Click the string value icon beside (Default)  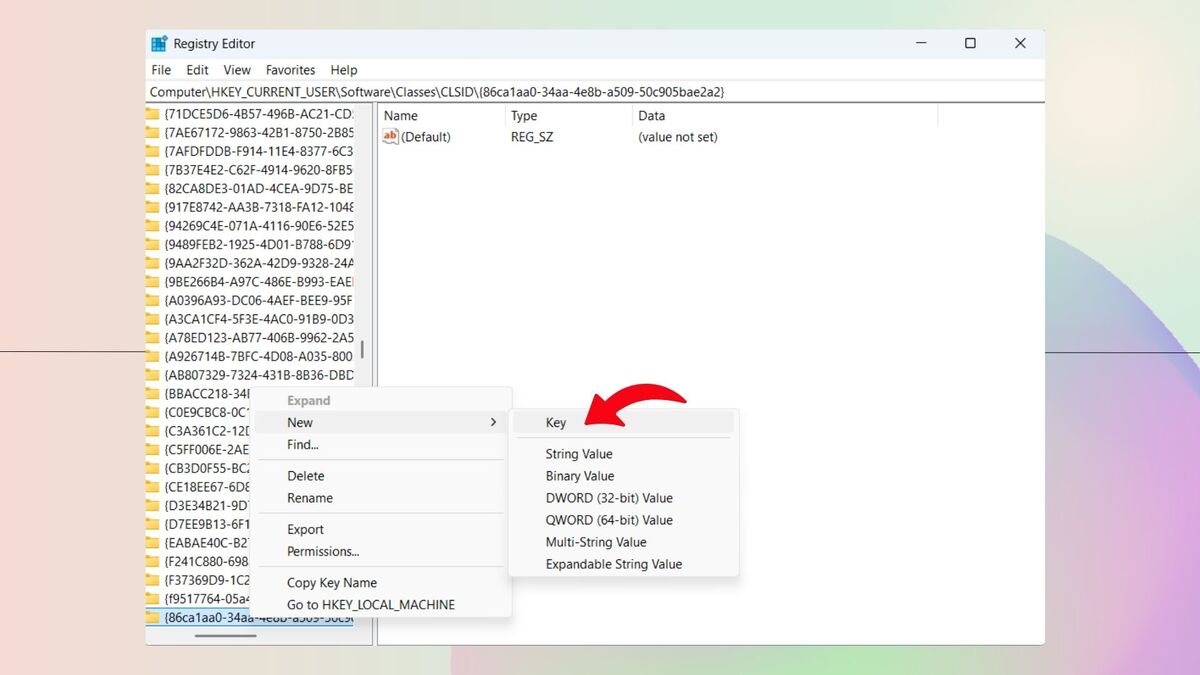tap(391, 137)
